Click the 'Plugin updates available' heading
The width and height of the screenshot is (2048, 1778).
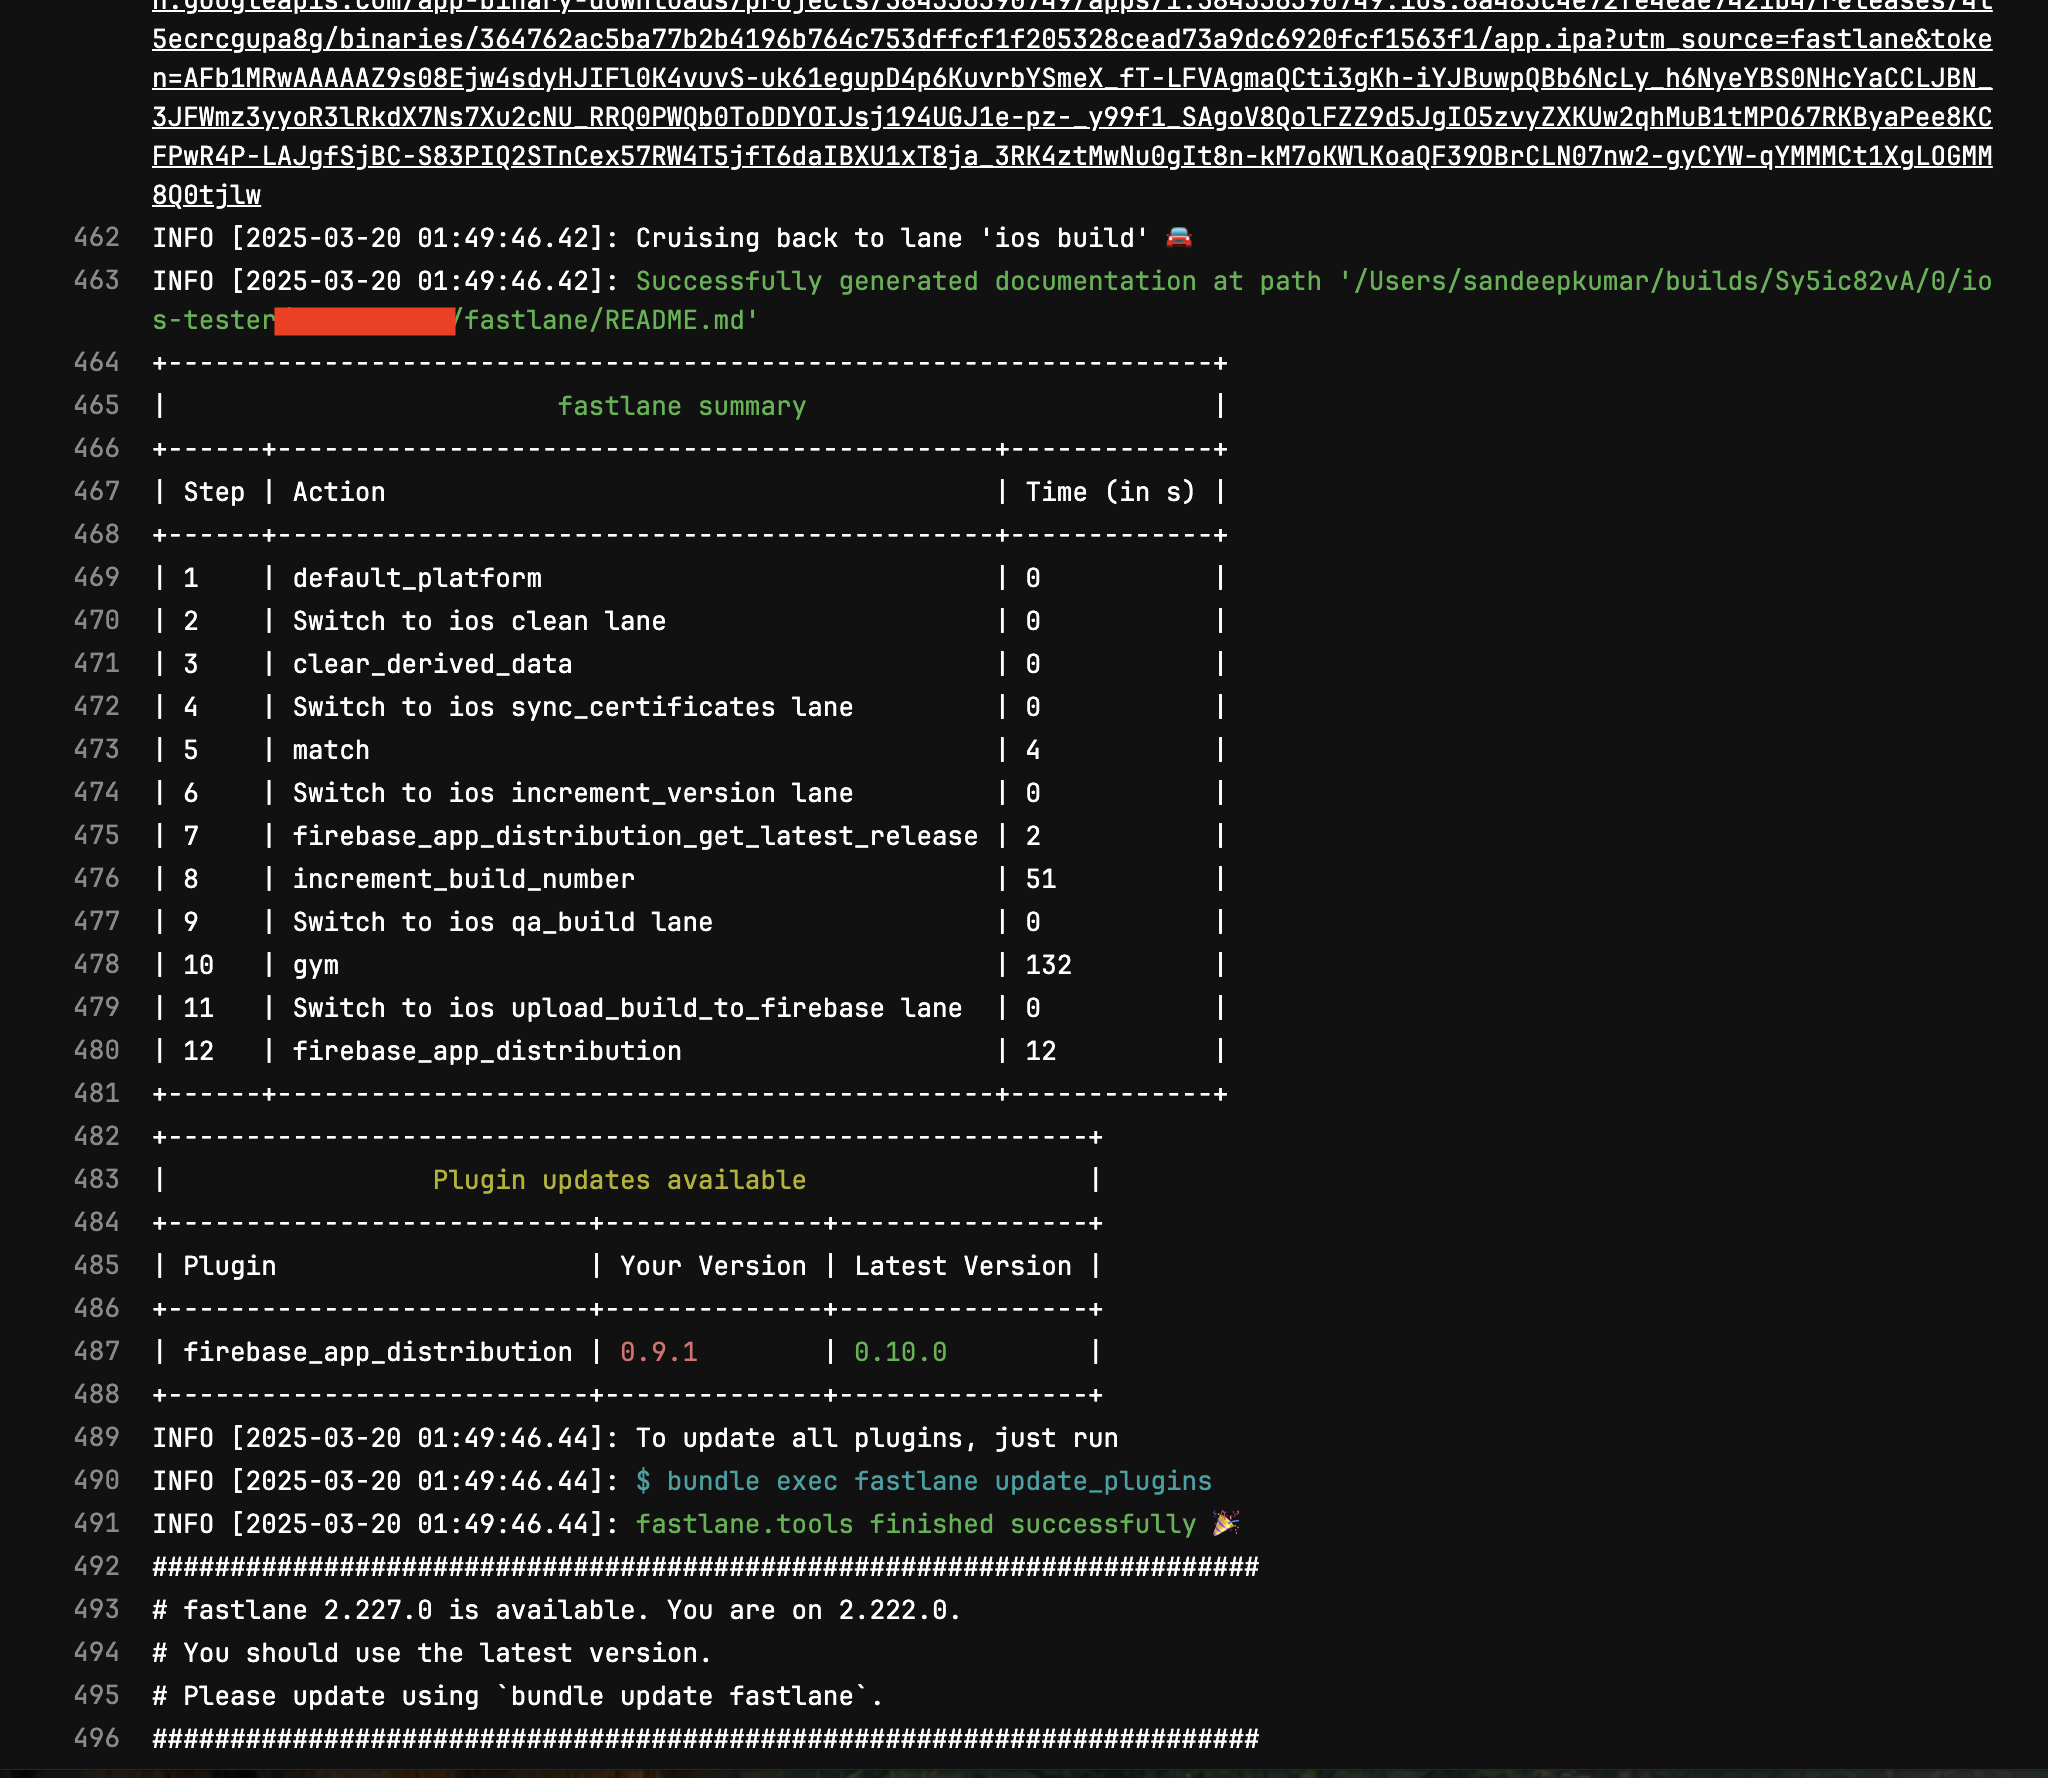[619, 1180]
